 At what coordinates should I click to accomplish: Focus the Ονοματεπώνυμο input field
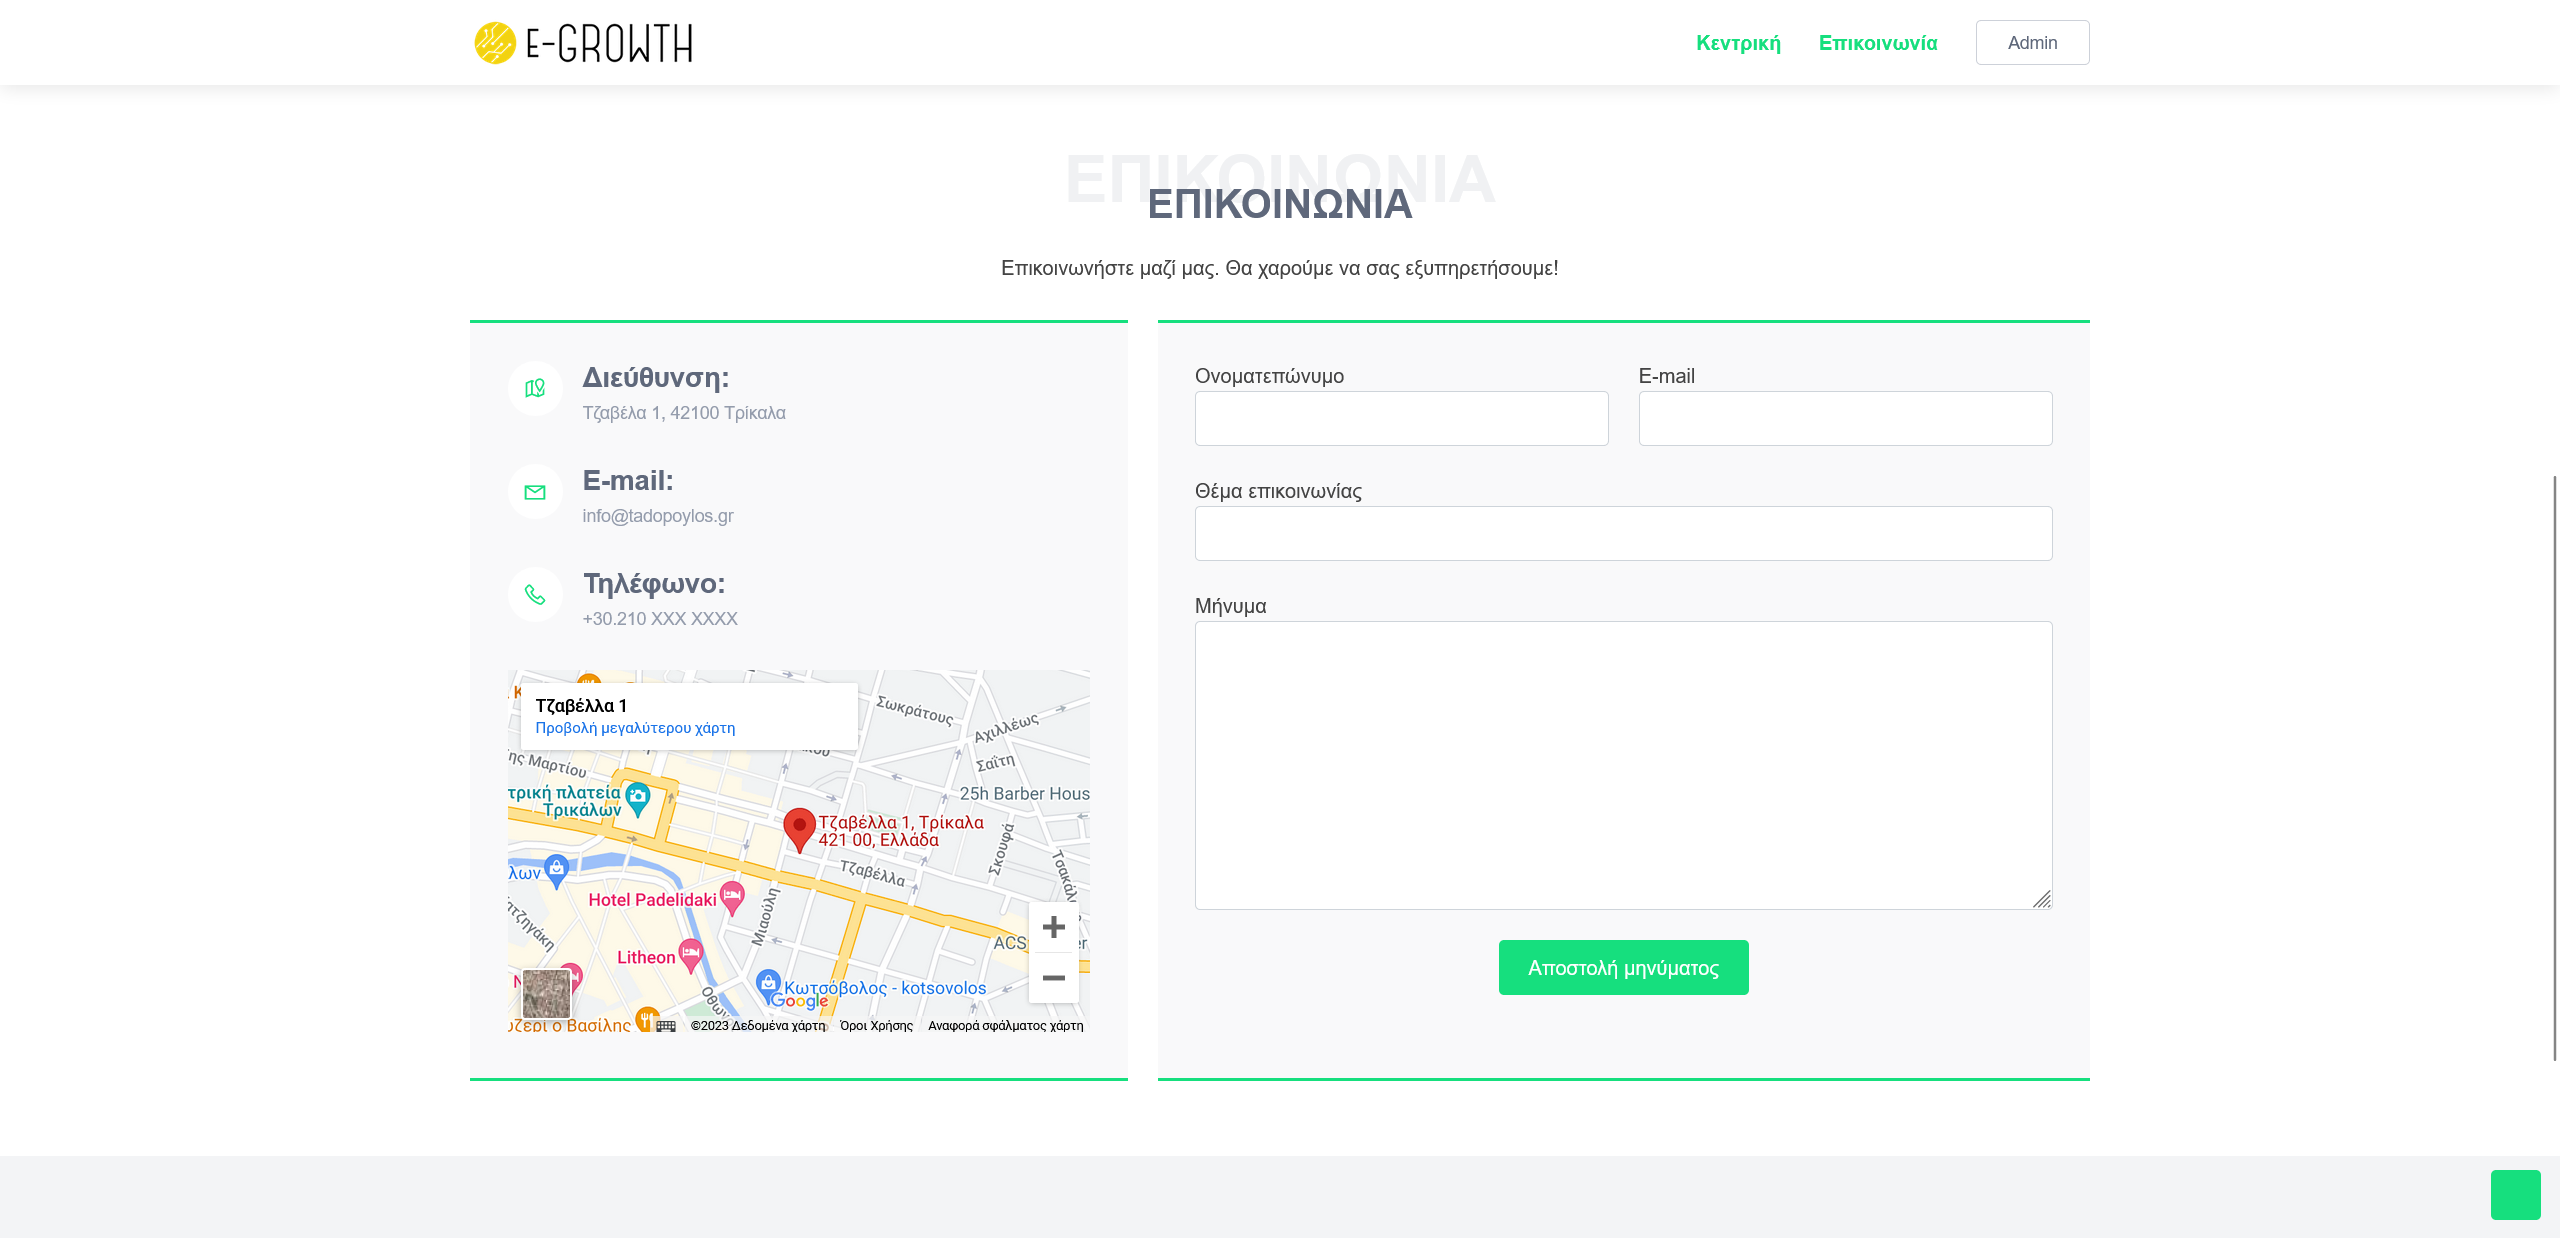tap(1401, 418)
